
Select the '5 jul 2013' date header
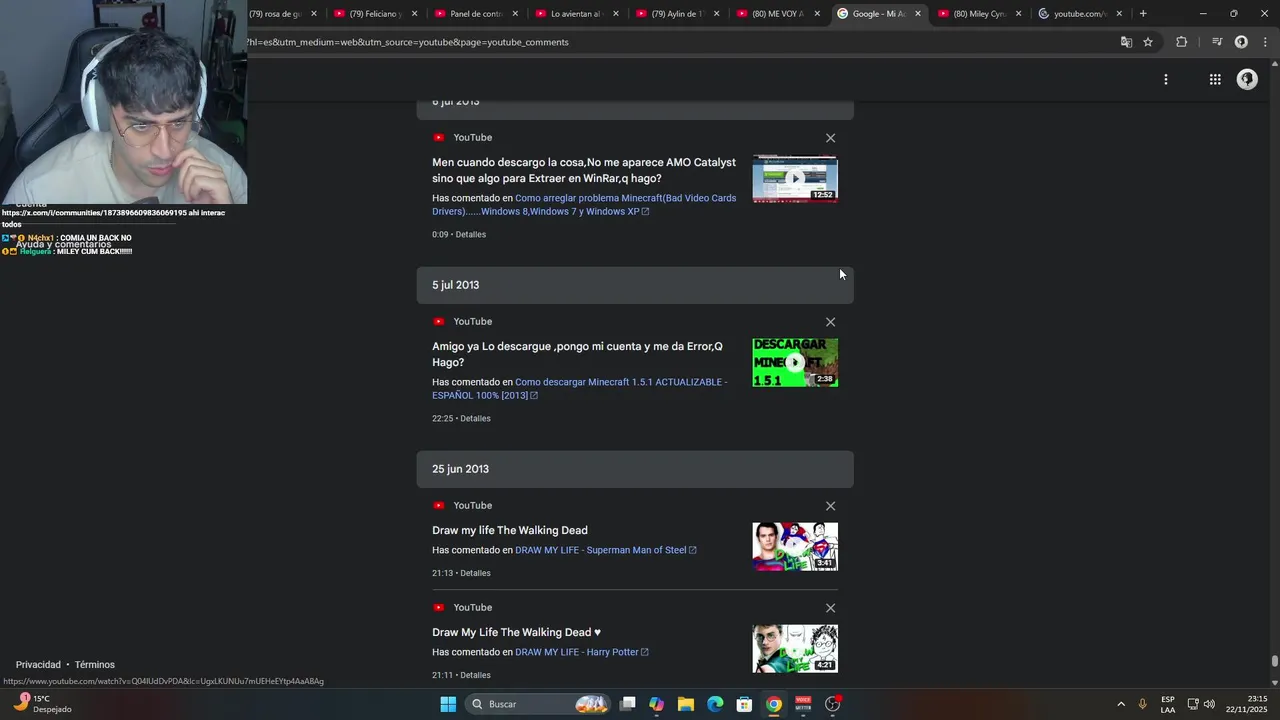coord(635,285)
